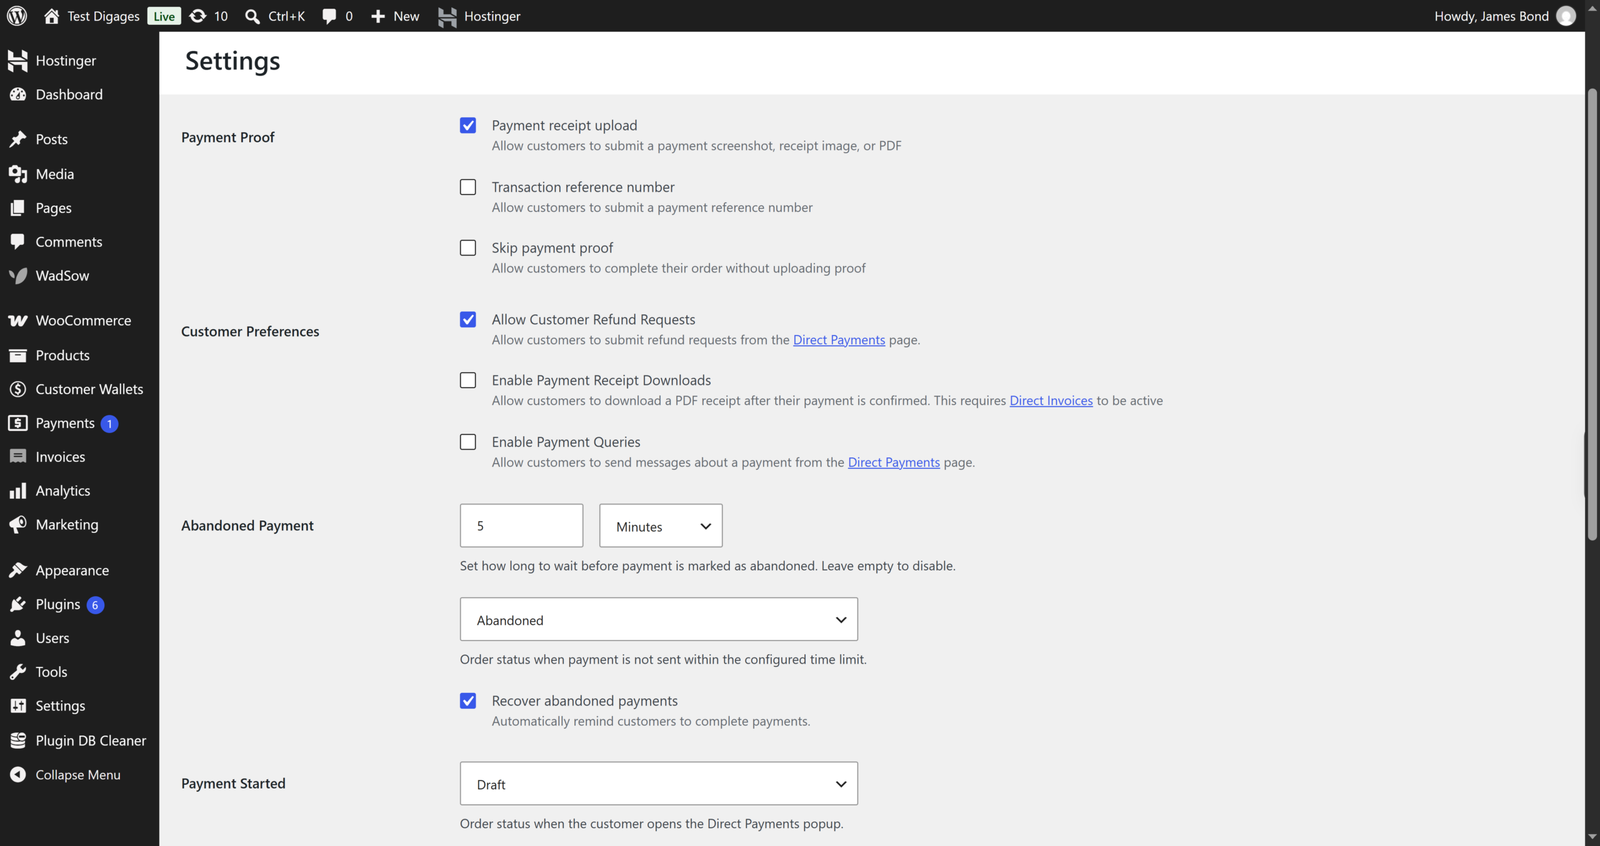Click the Test Digages site name
Screen dimensions: 1600x846
(x=103, y=16)
